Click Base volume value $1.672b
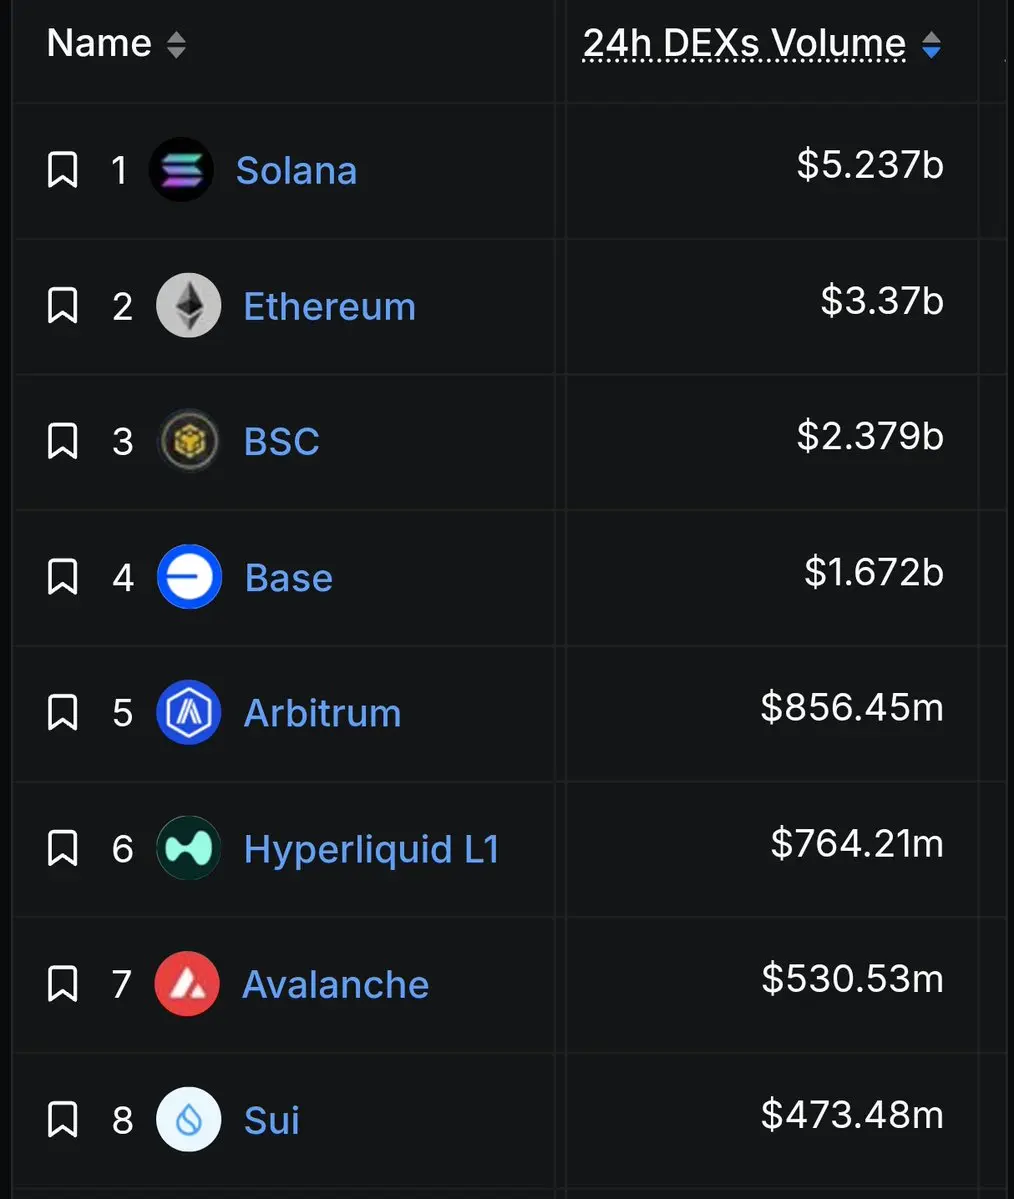 click(x=874, y=572)
